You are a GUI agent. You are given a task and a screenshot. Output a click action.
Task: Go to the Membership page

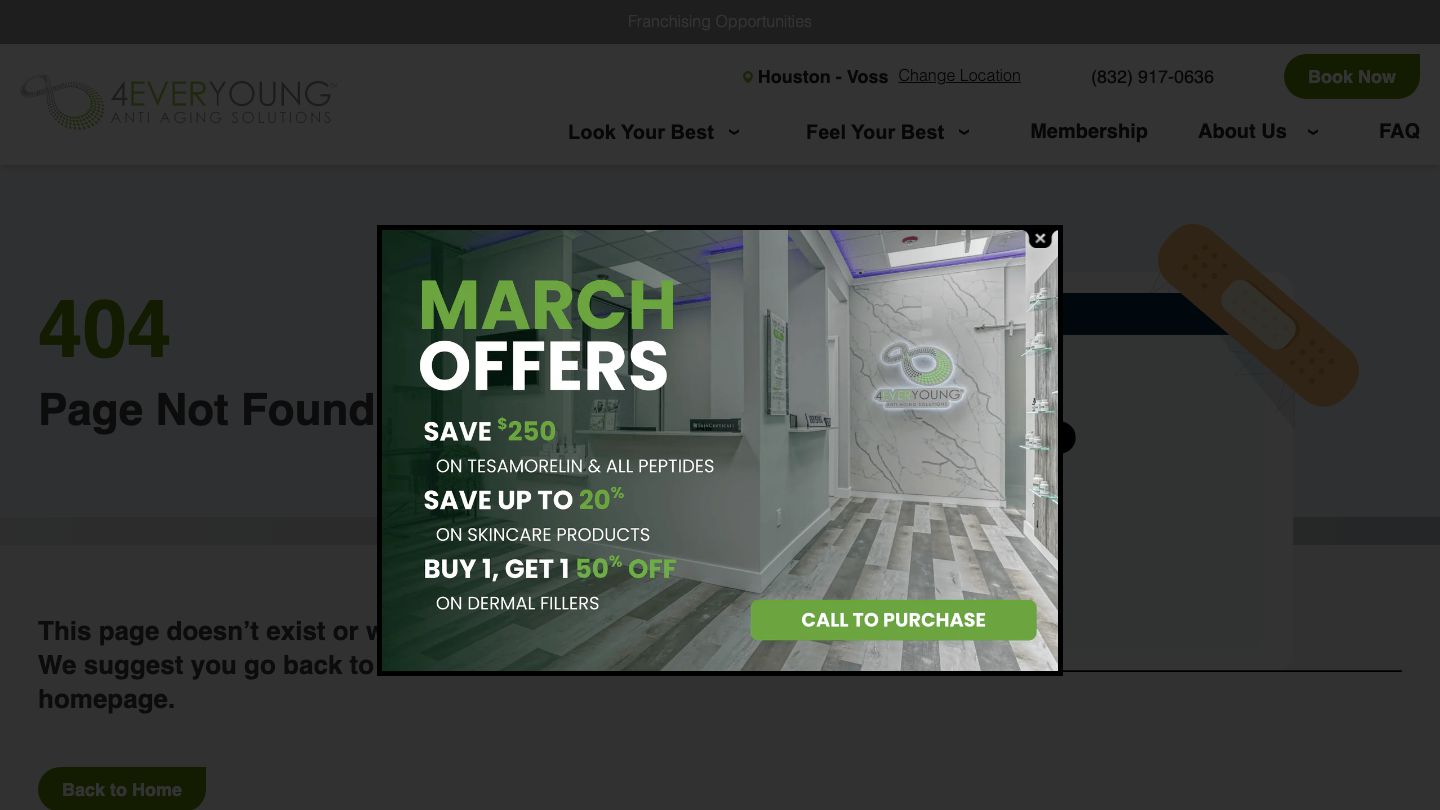pyautogui.click(x=1088, y=131)
